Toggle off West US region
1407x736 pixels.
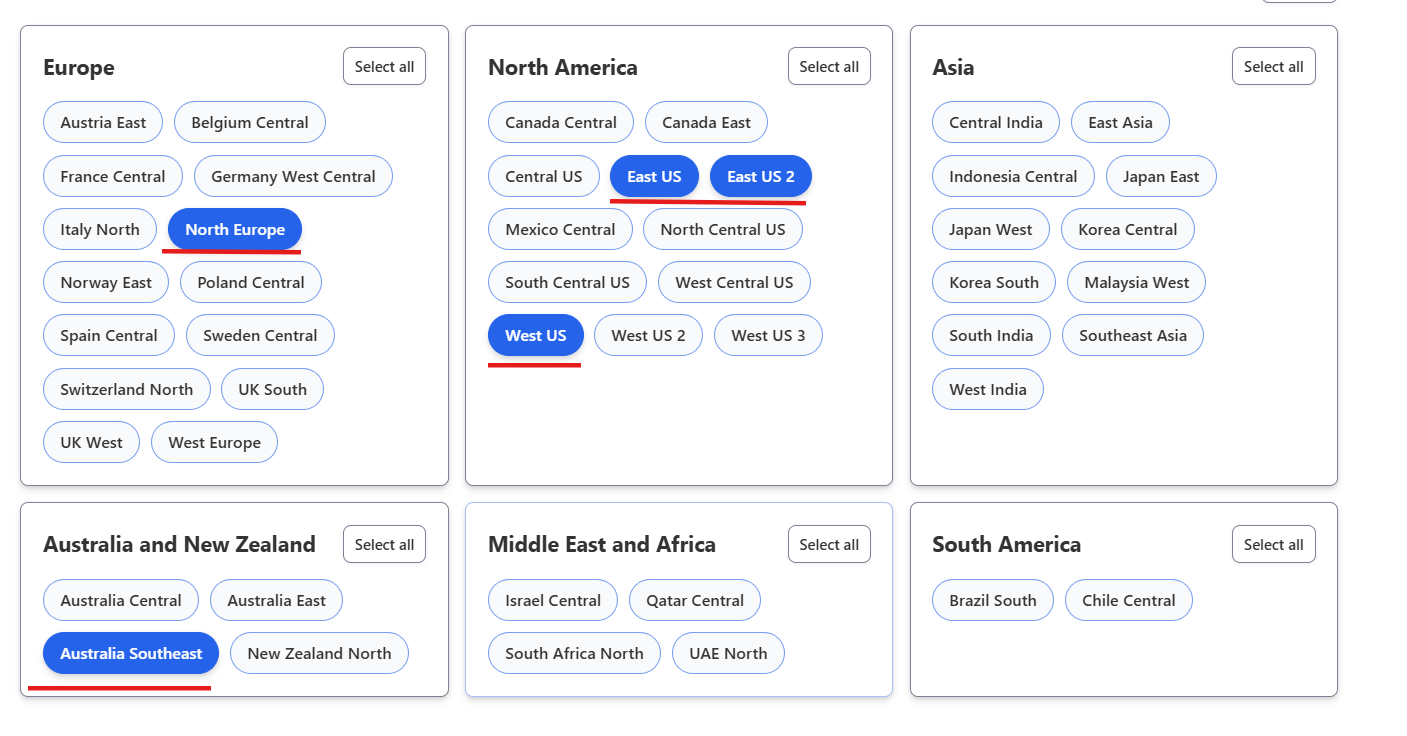535,336
